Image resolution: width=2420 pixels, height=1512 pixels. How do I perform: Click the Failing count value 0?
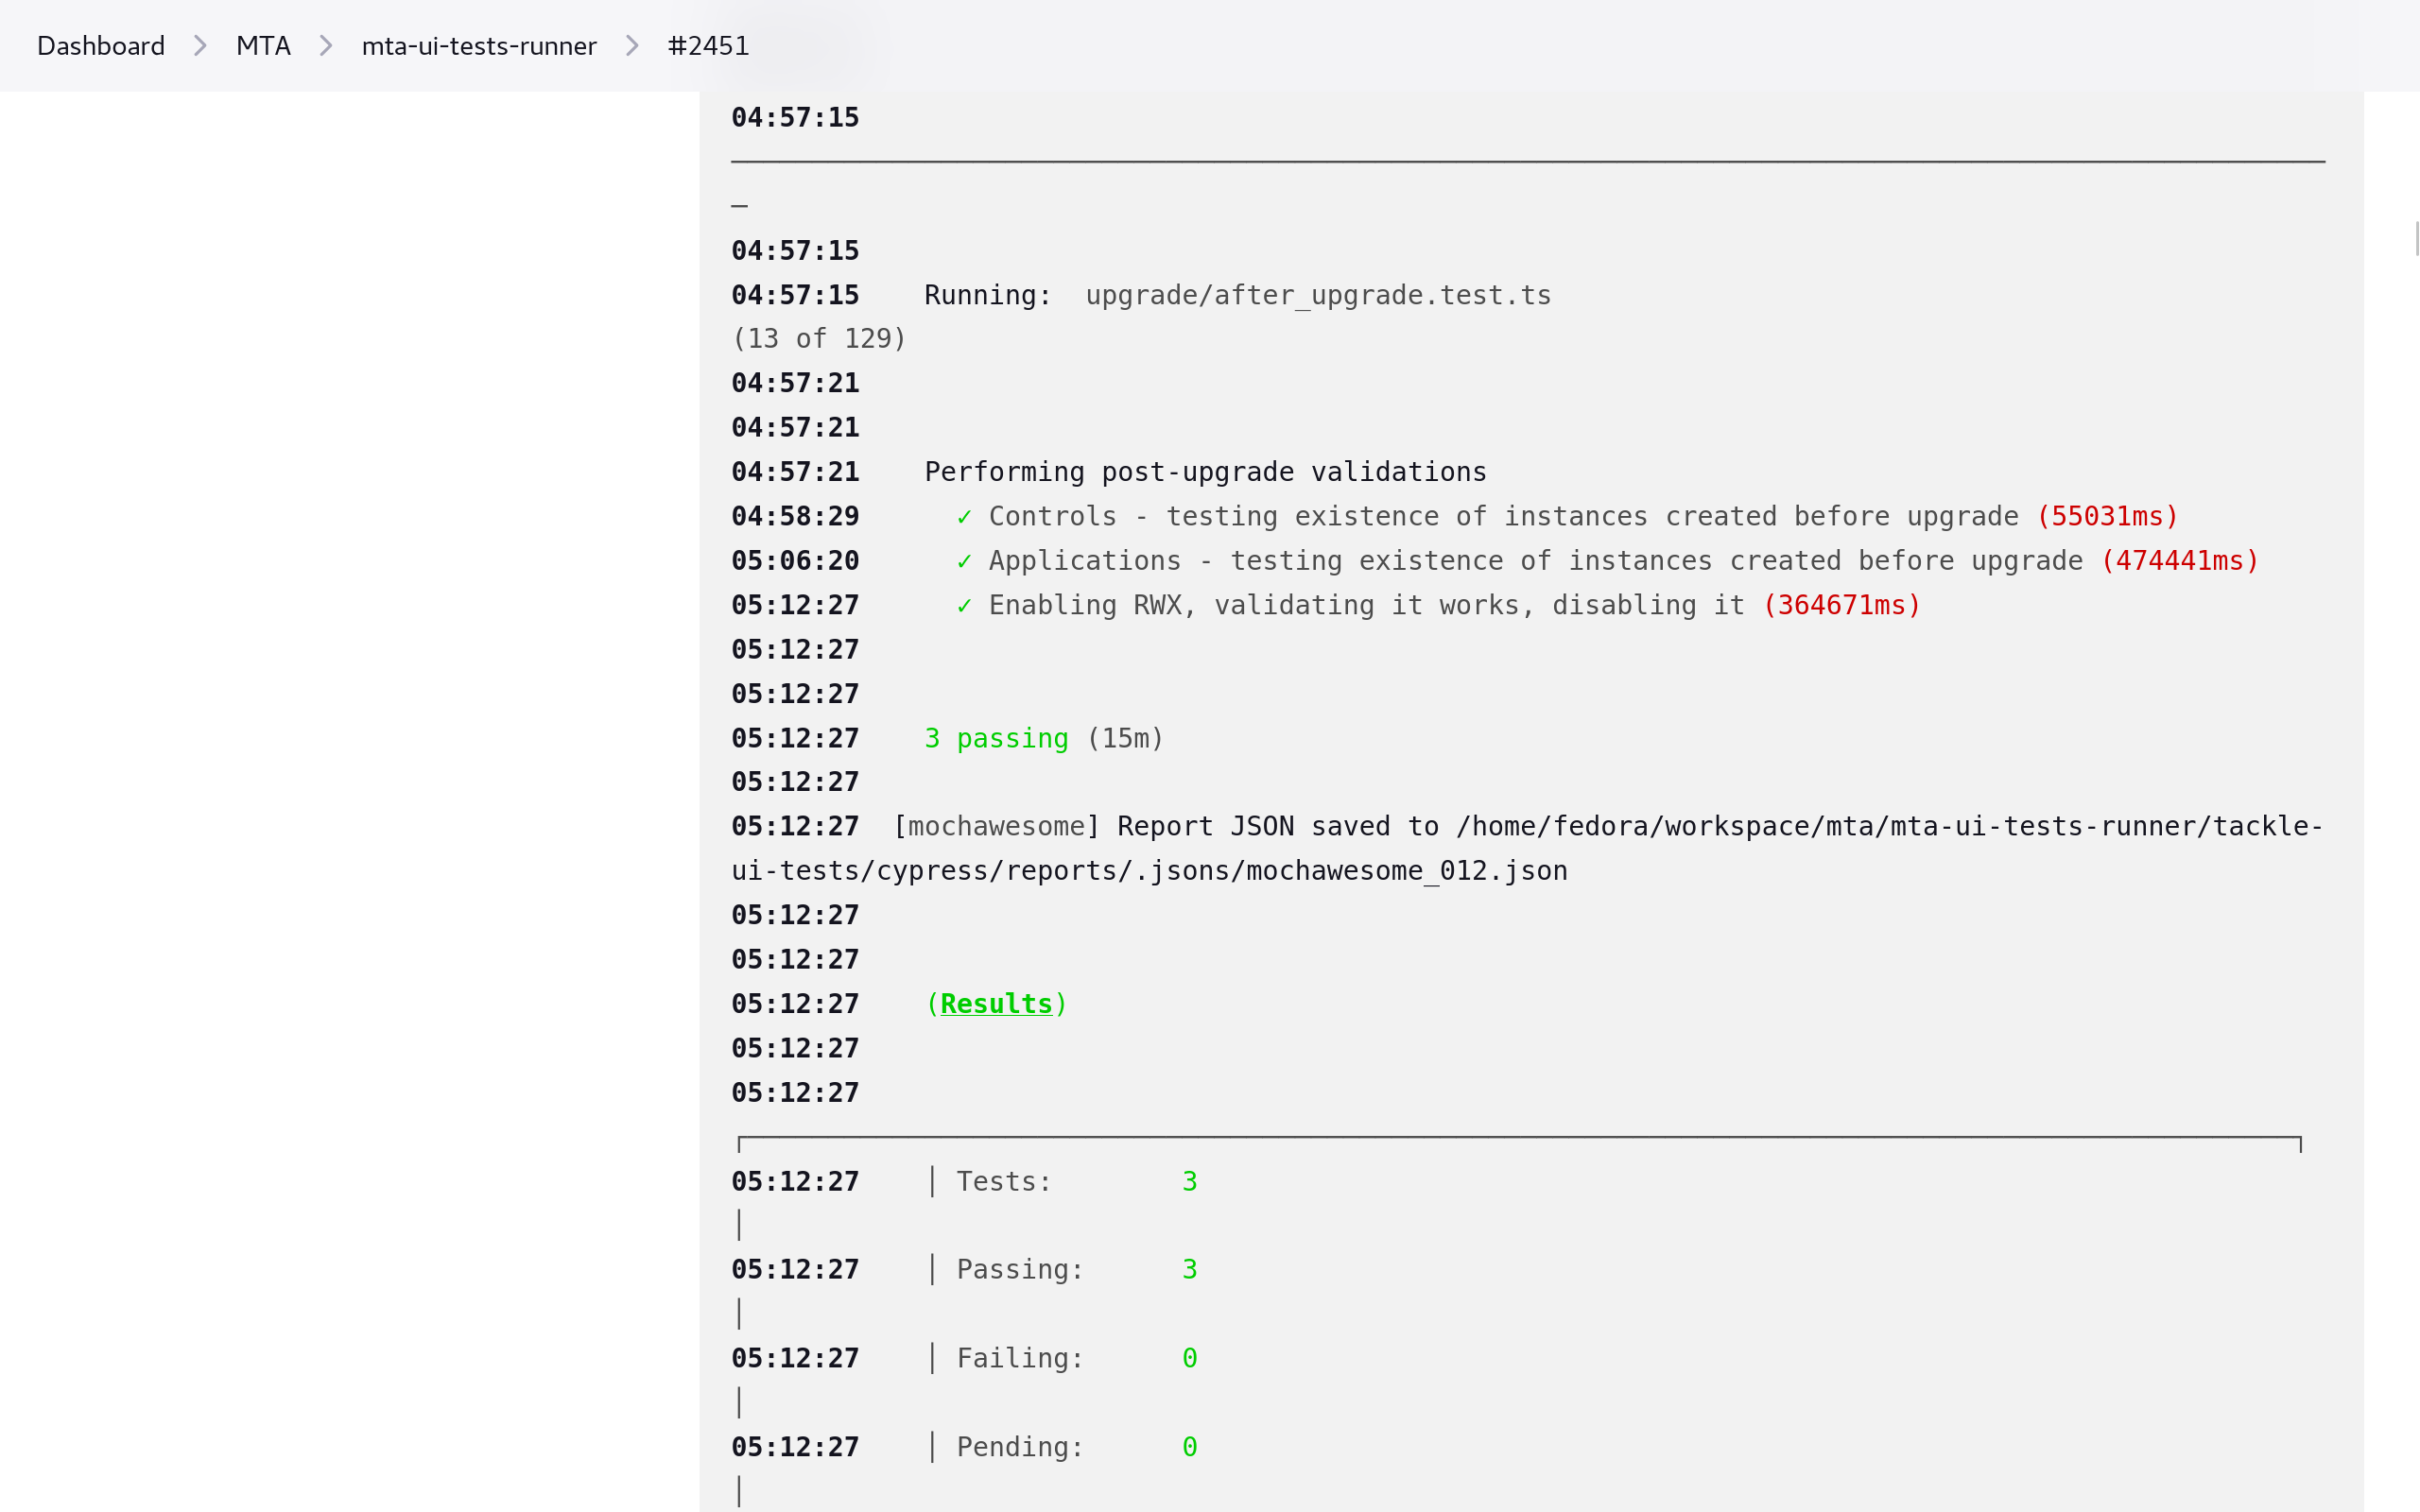1189,1359
